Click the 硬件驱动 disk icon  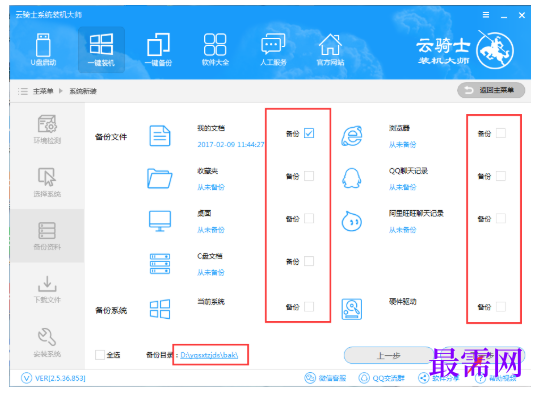pyautogui.click(x=352, y=309)
